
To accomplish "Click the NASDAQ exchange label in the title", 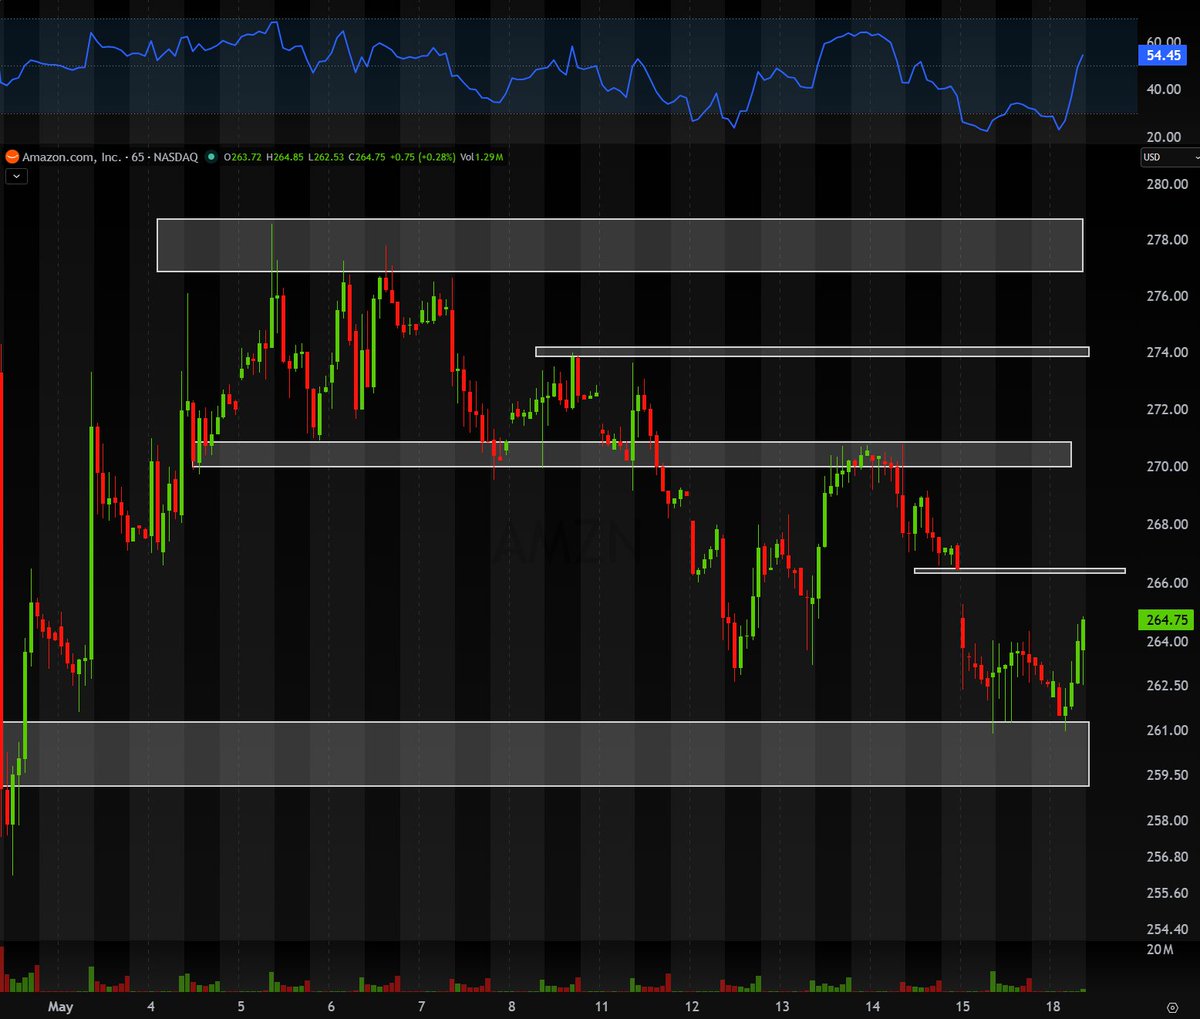I will (x=175, y=157).
